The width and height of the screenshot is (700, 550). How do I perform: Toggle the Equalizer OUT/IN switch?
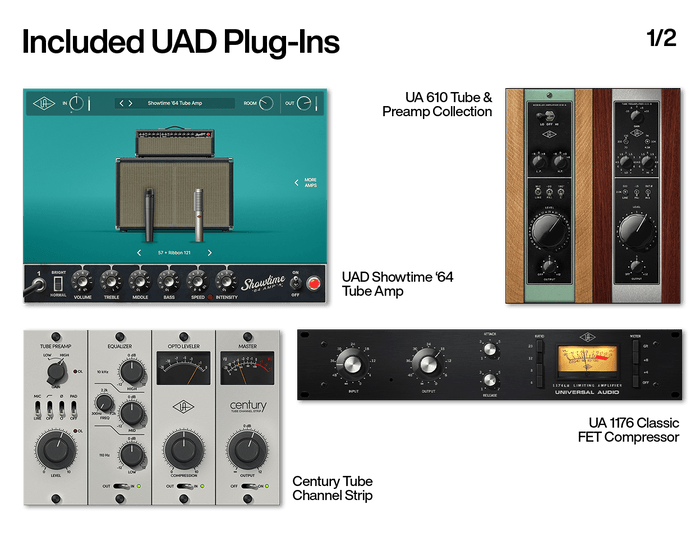click(x=120, y=486)
